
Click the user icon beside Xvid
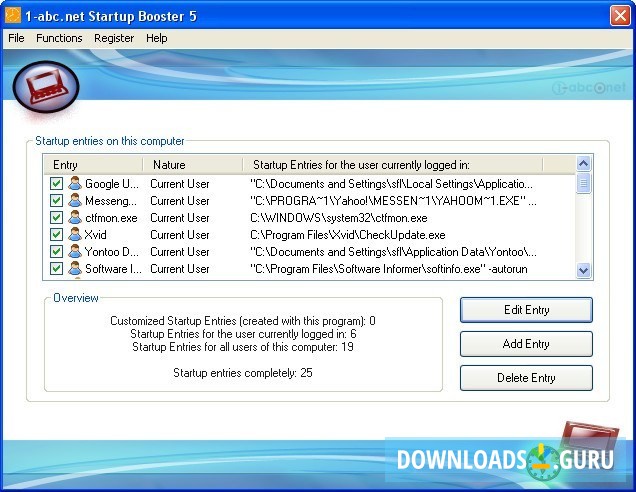pyautogui.click(x=75, y=234)
